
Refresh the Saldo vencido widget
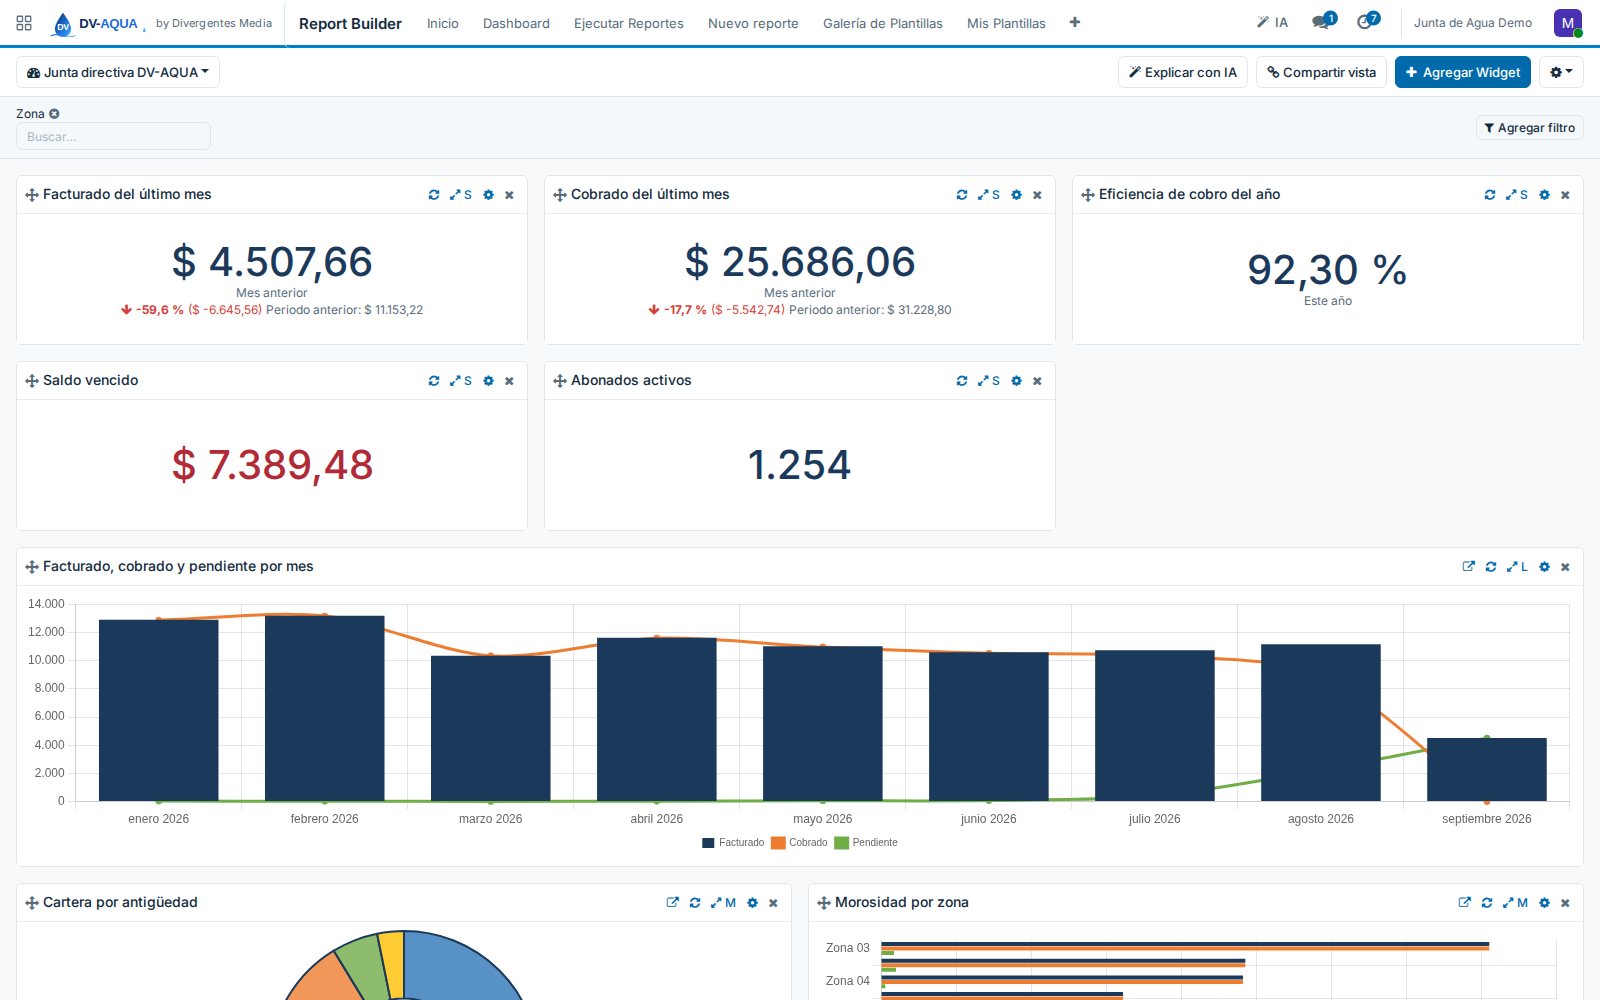tap(434, 381)
